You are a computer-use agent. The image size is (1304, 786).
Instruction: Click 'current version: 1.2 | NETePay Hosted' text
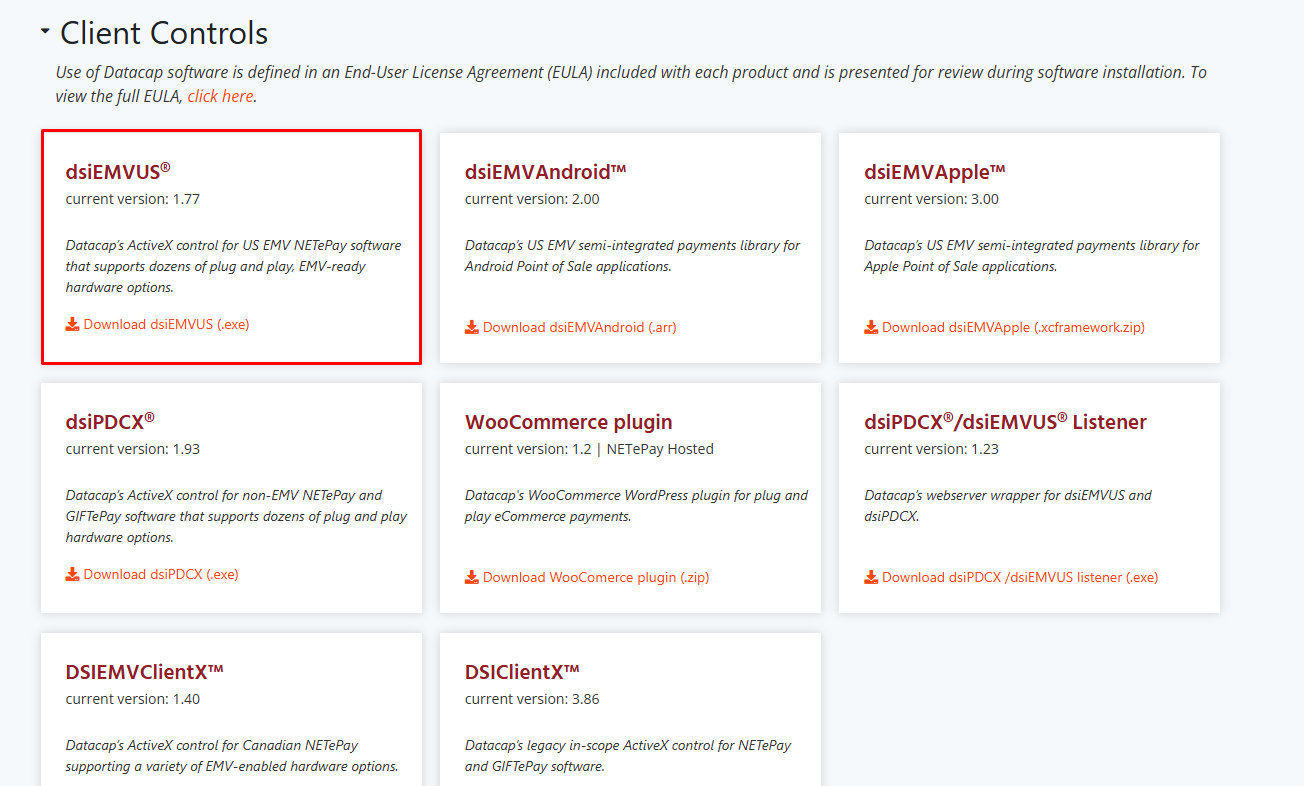click(589, 449)
